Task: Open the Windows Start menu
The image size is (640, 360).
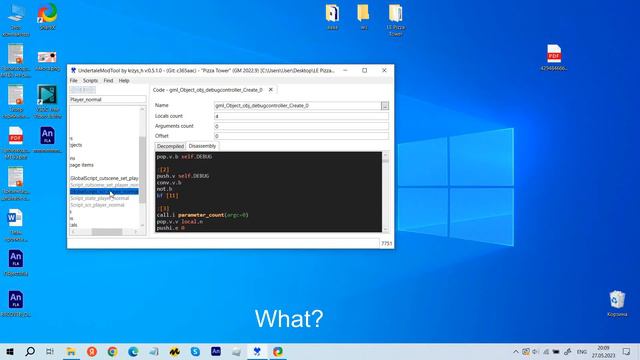Action: pos(10,351)
